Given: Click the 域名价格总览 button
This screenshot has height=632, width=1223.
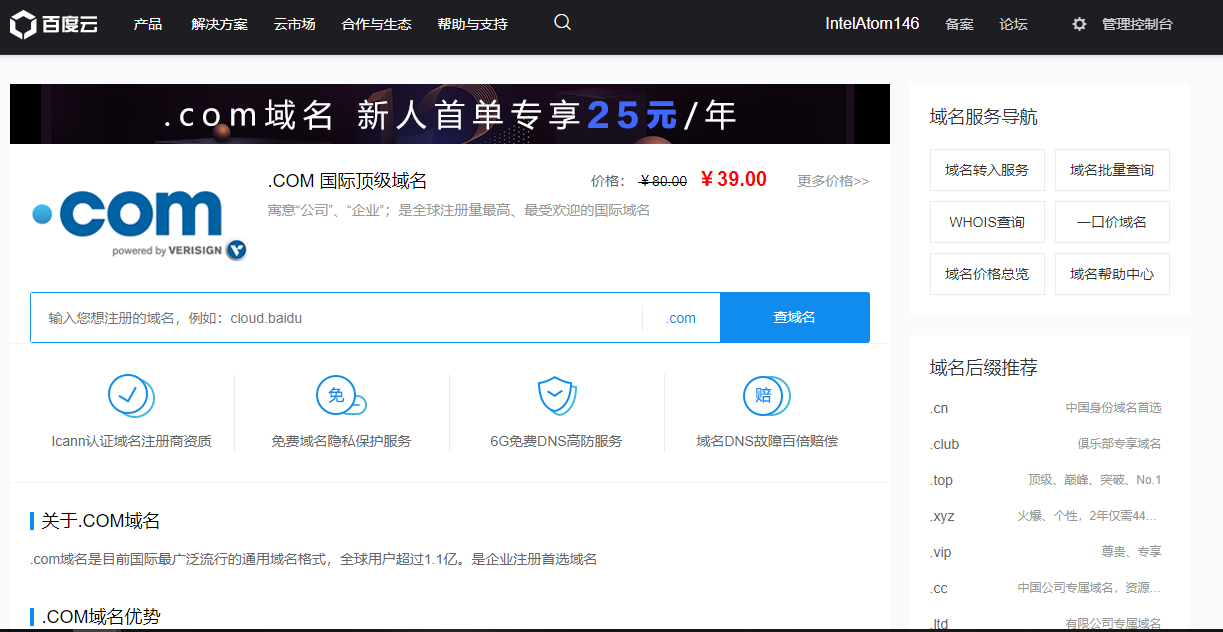Looking at the screenshot, I should pos(987,274).
